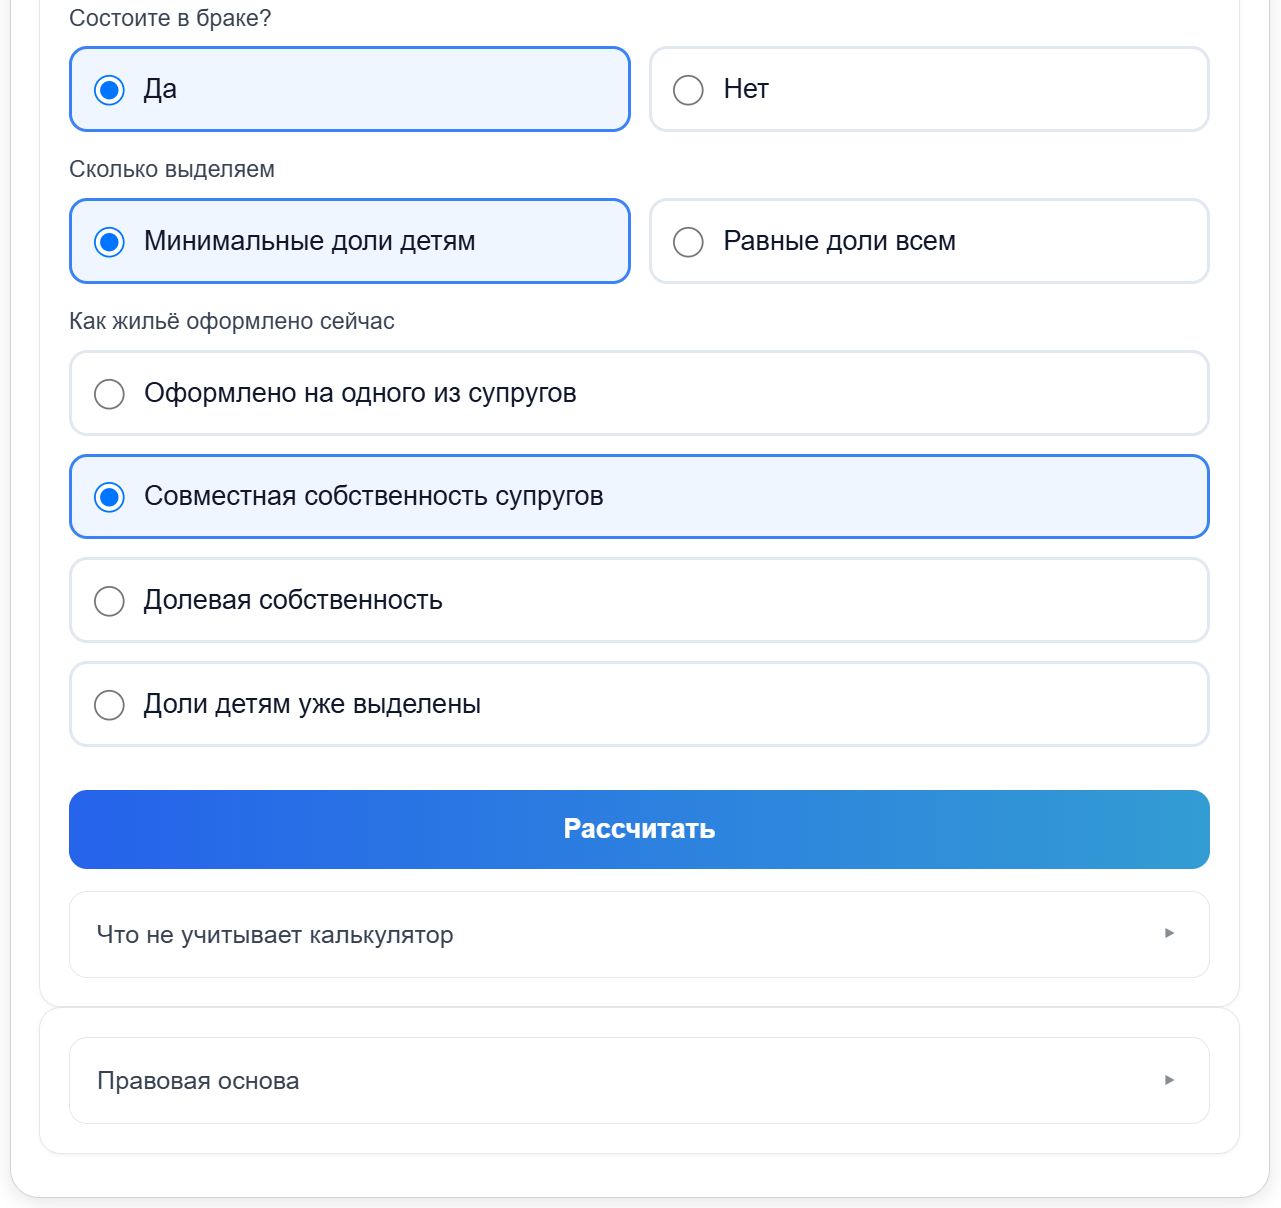1281x1208 pixels.
Task: Select Оформлено на одного из супругов
Action: 639,393
